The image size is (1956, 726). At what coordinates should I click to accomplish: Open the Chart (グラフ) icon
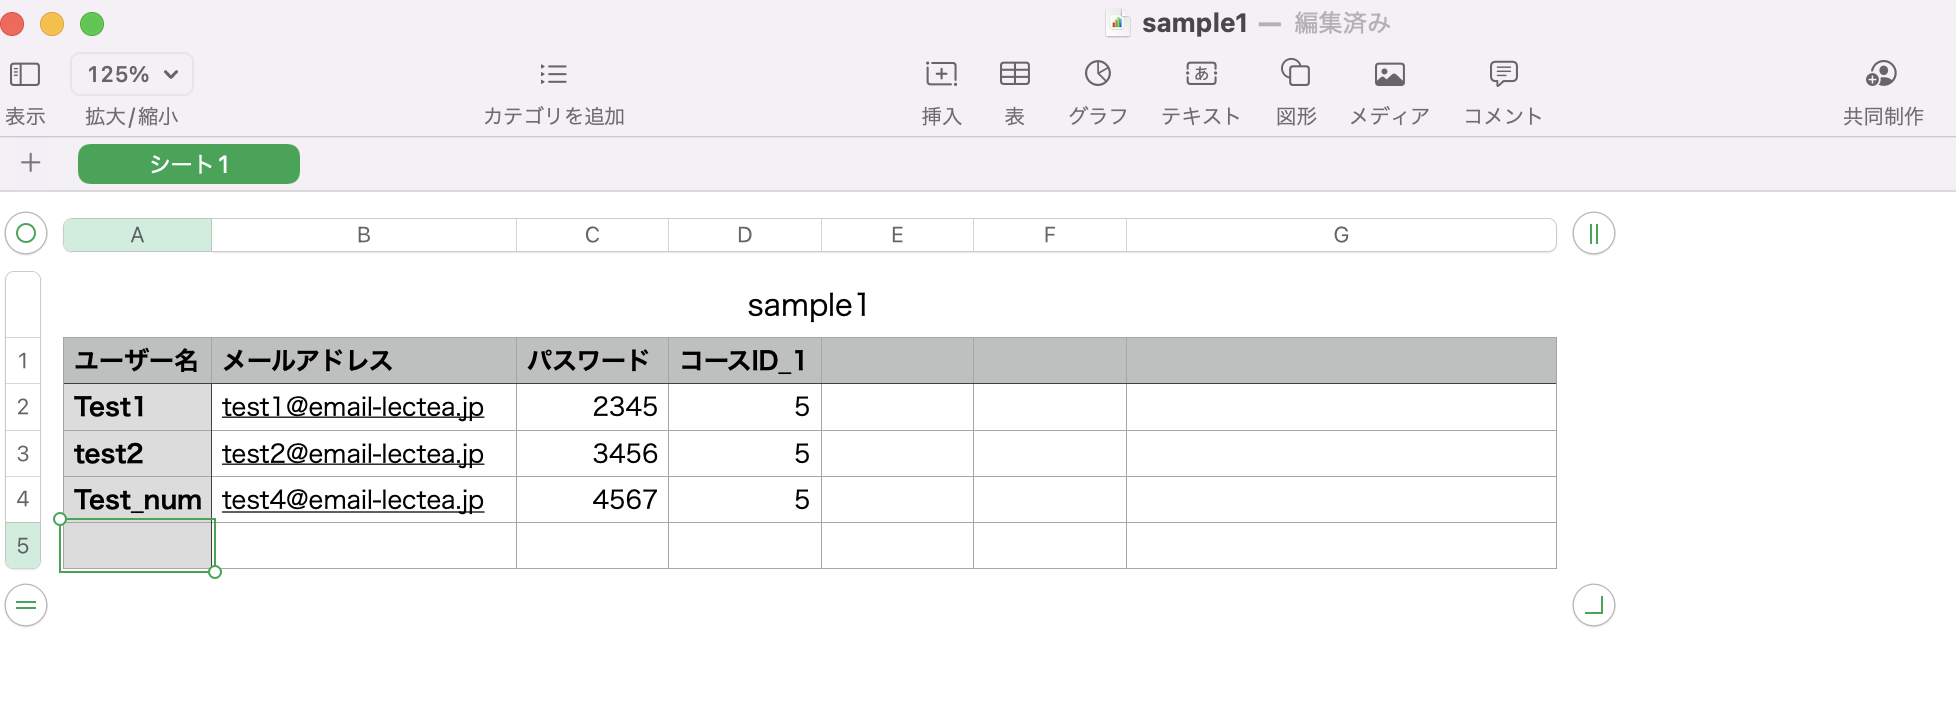click(x=1097, y=74)
